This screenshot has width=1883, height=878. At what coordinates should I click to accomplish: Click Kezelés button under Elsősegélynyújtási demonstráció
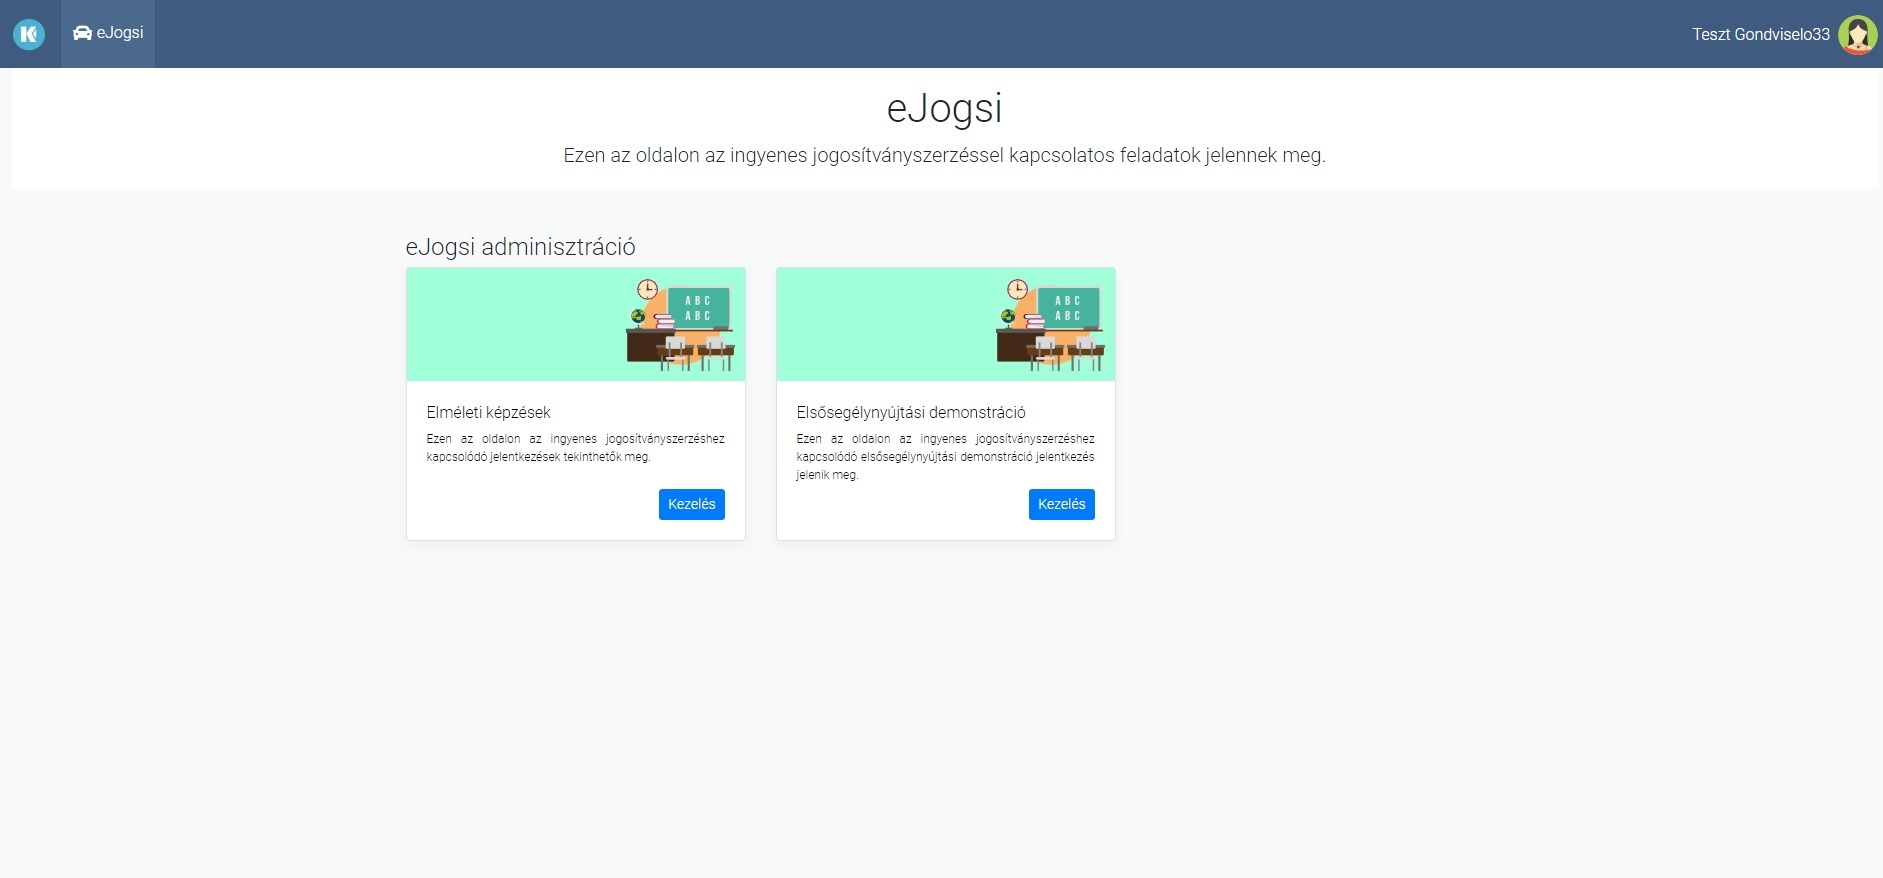pos(1061,504)
